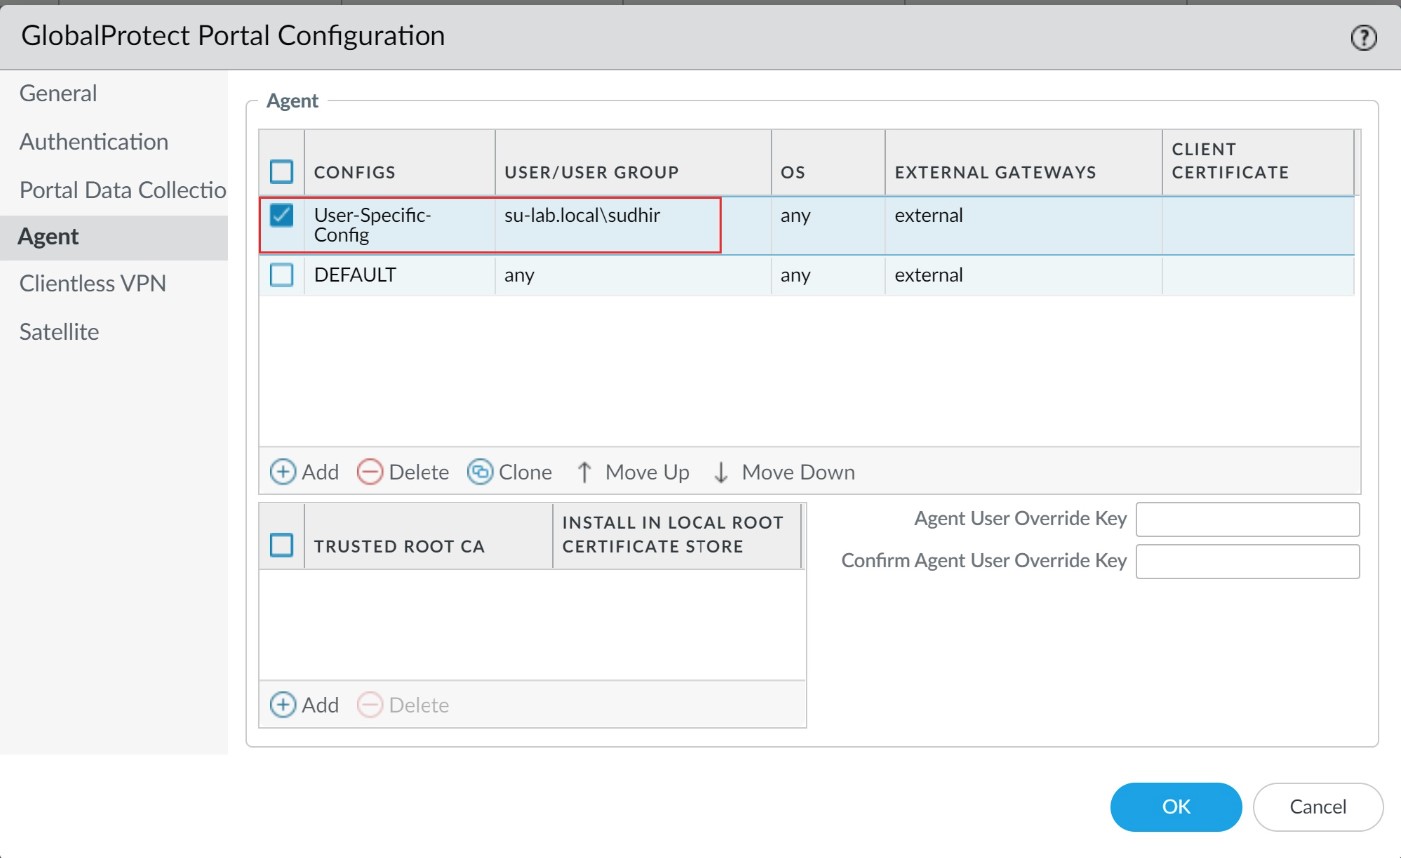This screenshot has width=1401, height=858.
Task: Clone the selected agent config
Action: [510, 471]
